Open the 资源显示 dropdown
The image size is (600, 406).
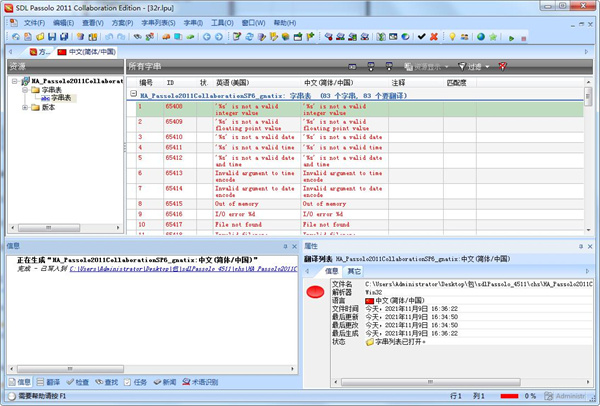click(426, 67)
